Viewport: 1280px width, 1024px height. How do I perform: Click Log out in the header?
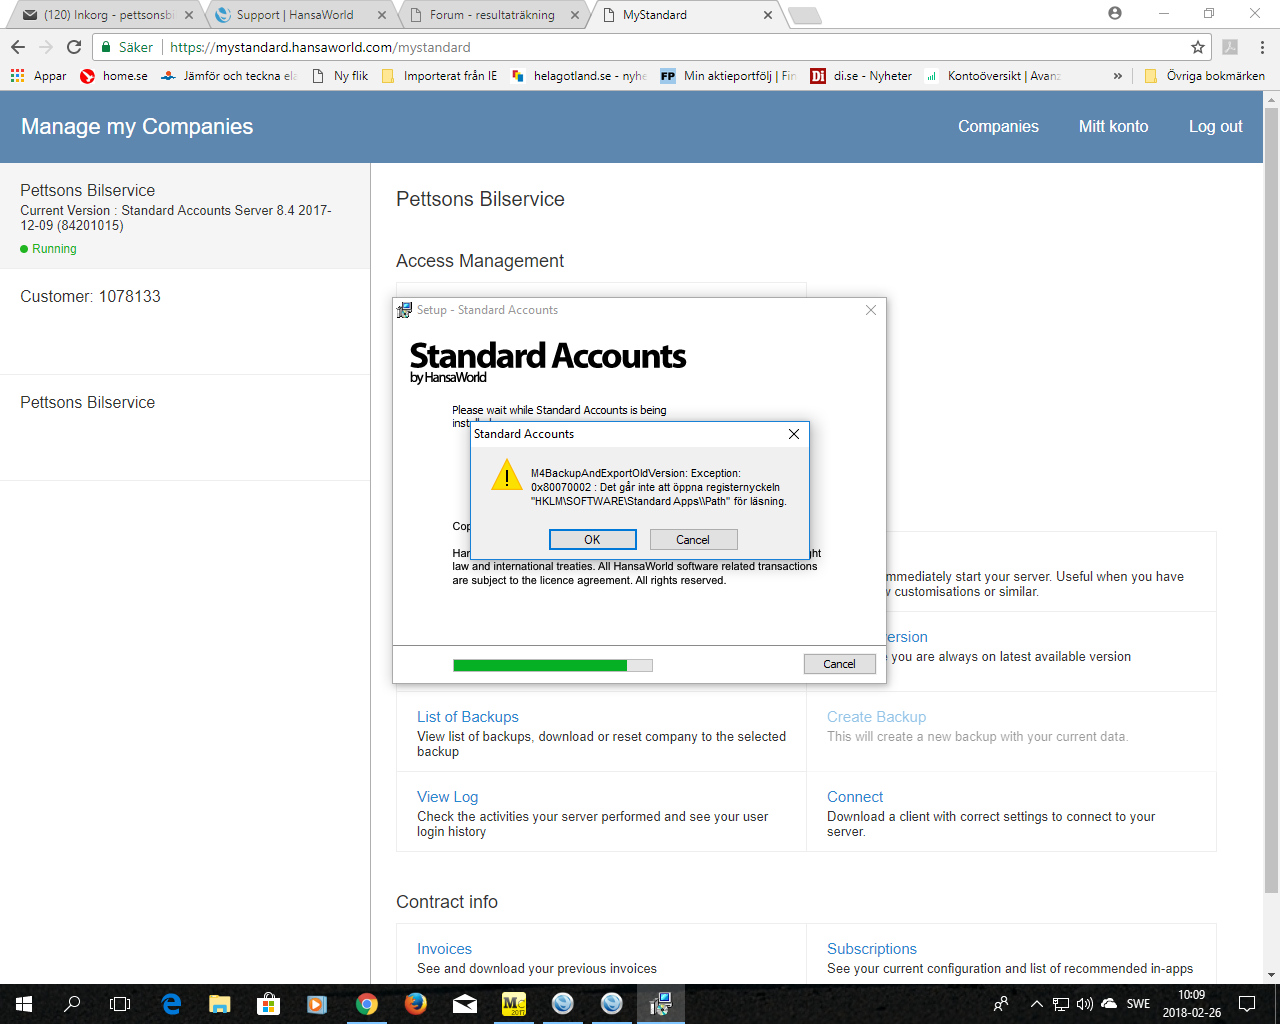(x=1215, y=126)
